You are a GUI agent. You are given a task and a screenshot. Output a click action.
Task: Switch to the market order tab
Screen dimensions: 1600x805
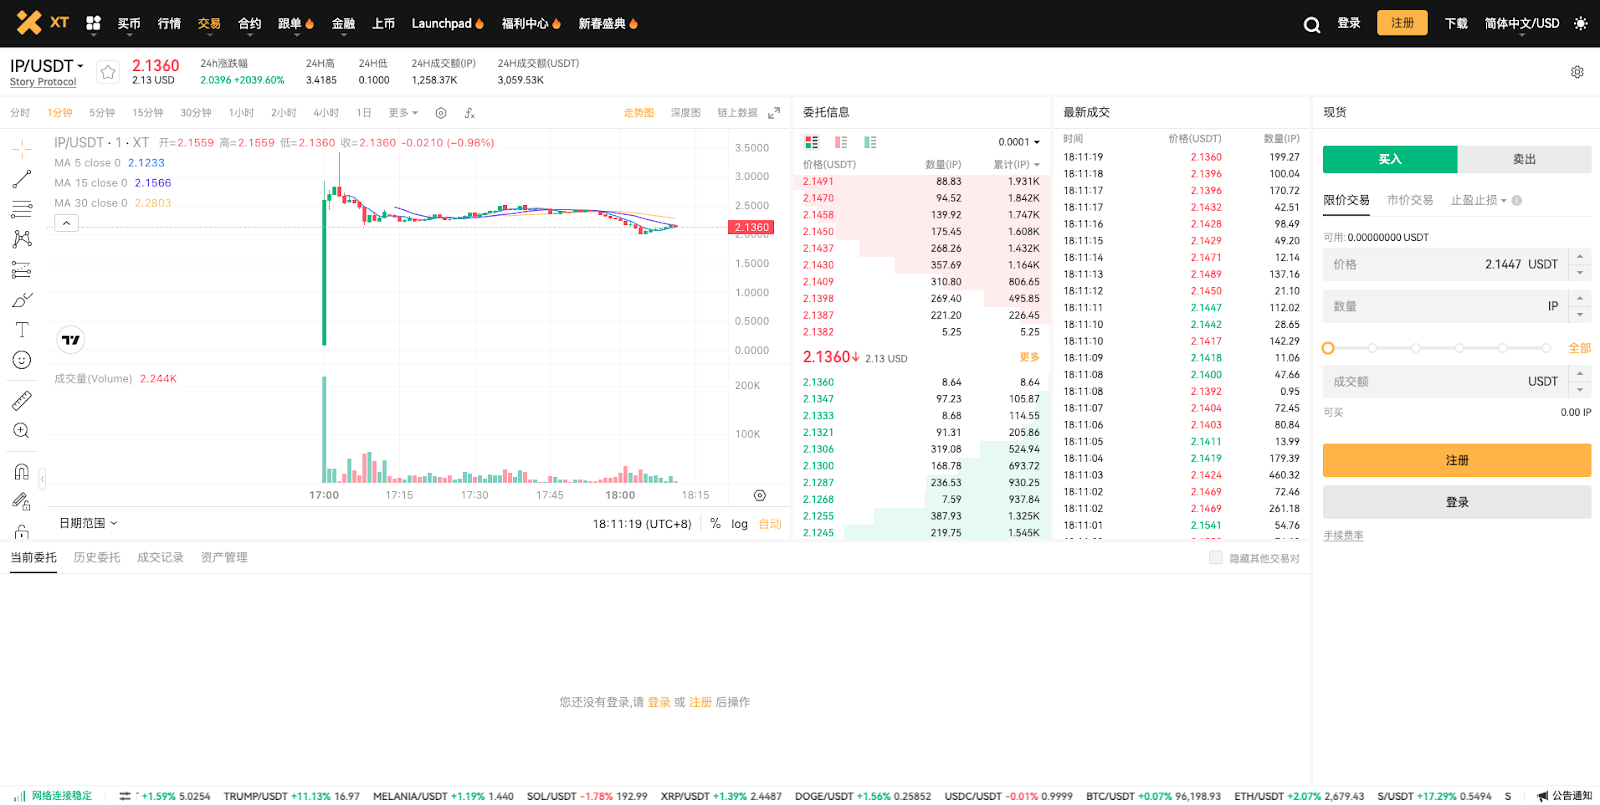[1410, 200]
